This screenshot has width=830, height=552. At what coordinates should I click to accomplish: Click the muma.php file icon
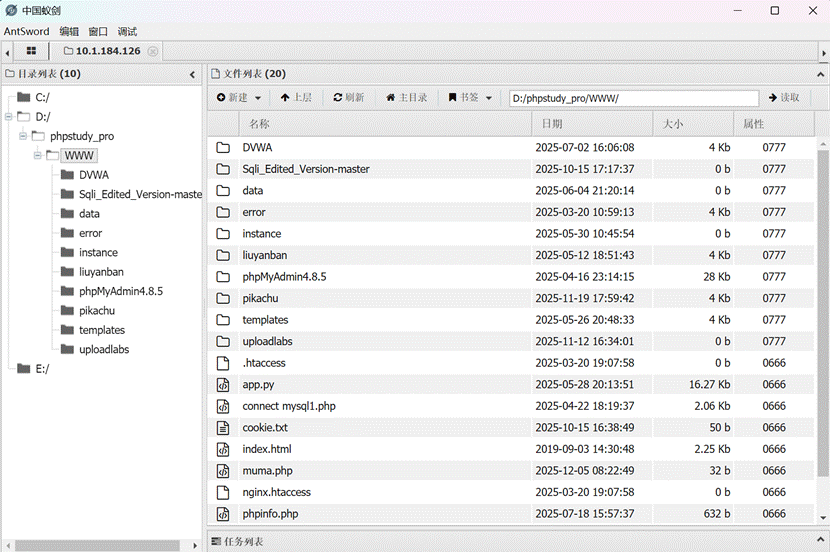[223, 470]
